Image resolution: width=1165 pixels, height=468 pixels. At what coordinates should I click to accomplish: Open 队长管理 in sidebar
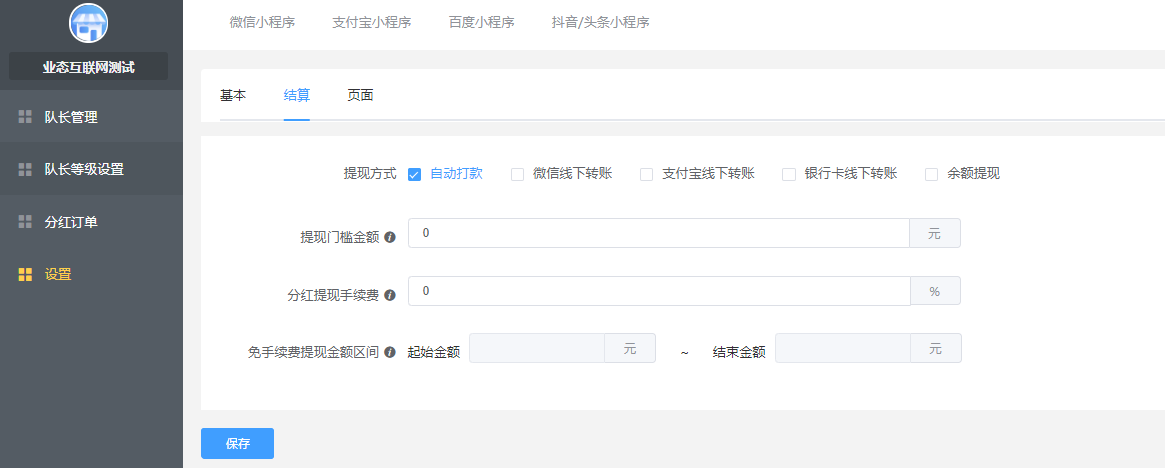tap(91, 117)
